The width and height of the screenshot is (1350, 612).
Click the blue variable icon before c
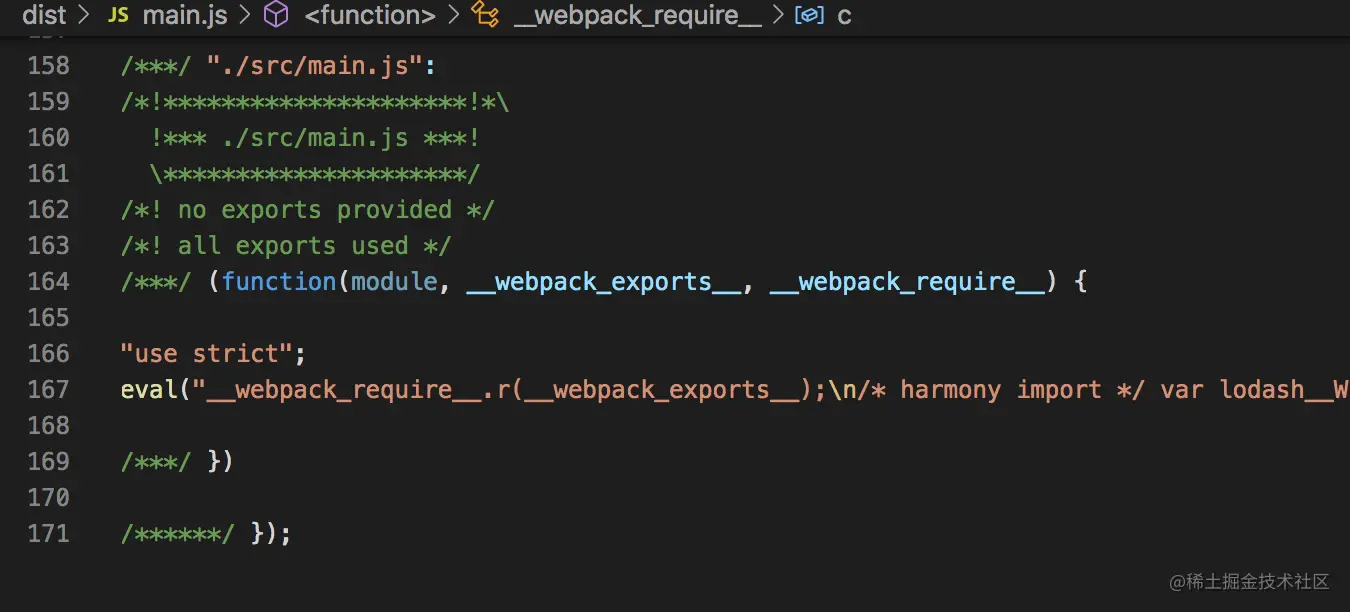point(809,15)
